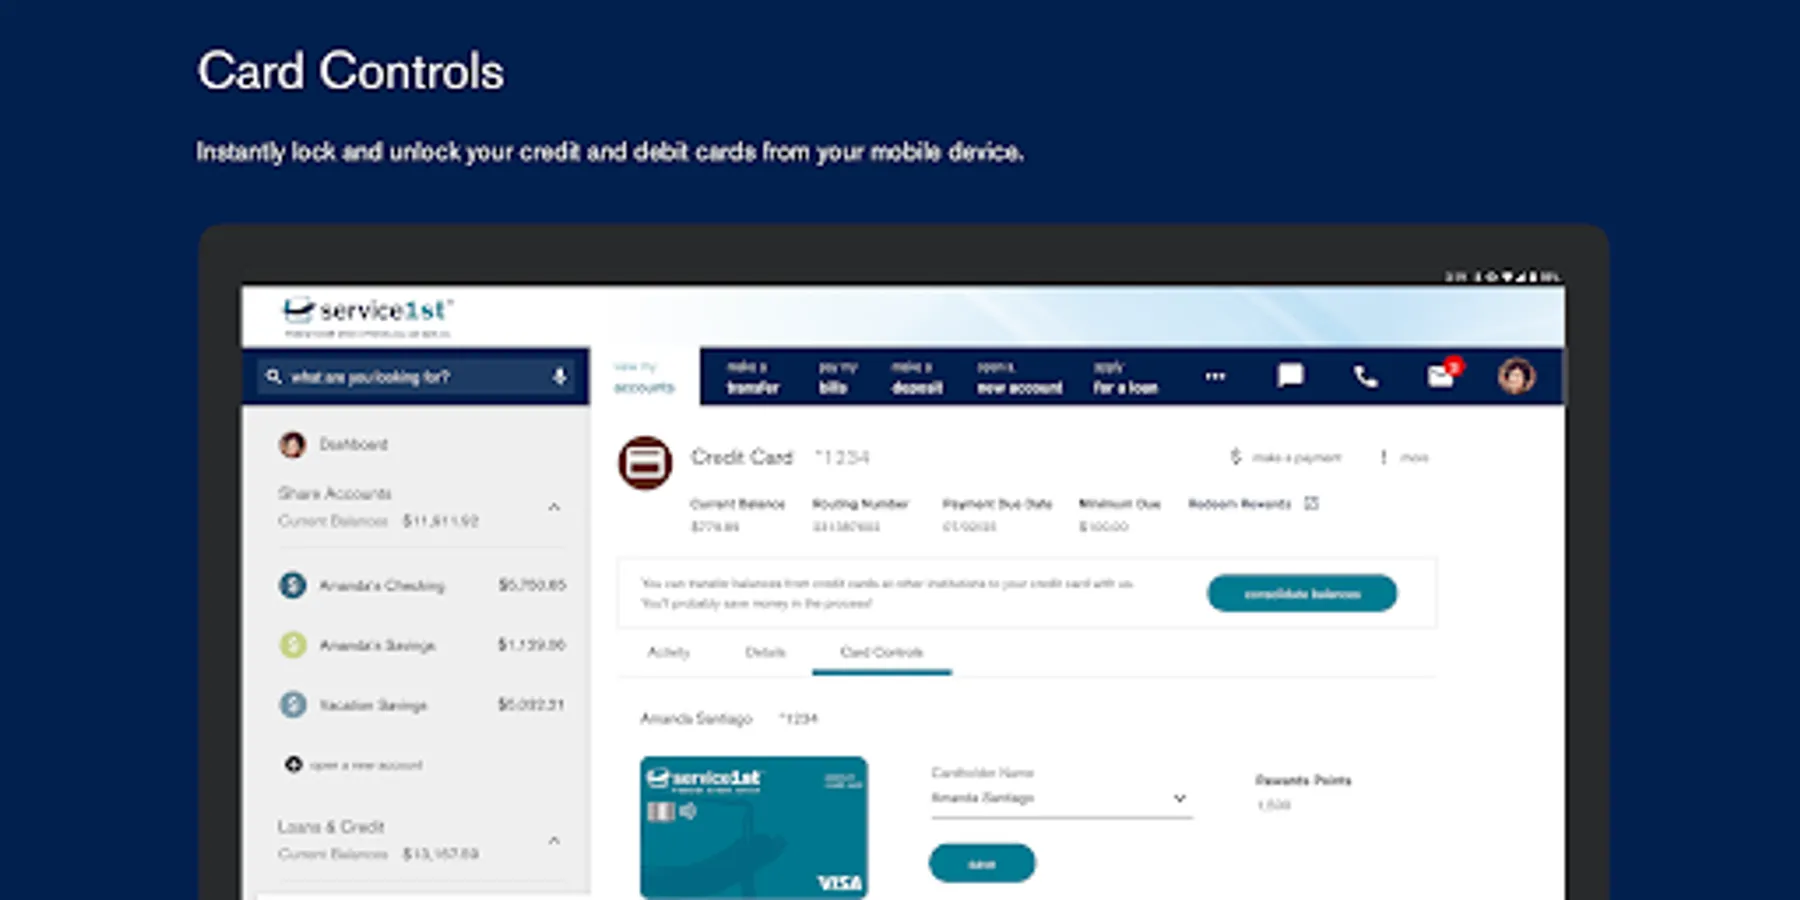Click Amanda's Savings row label
The image size is (1800, 900).
[377, 645]
